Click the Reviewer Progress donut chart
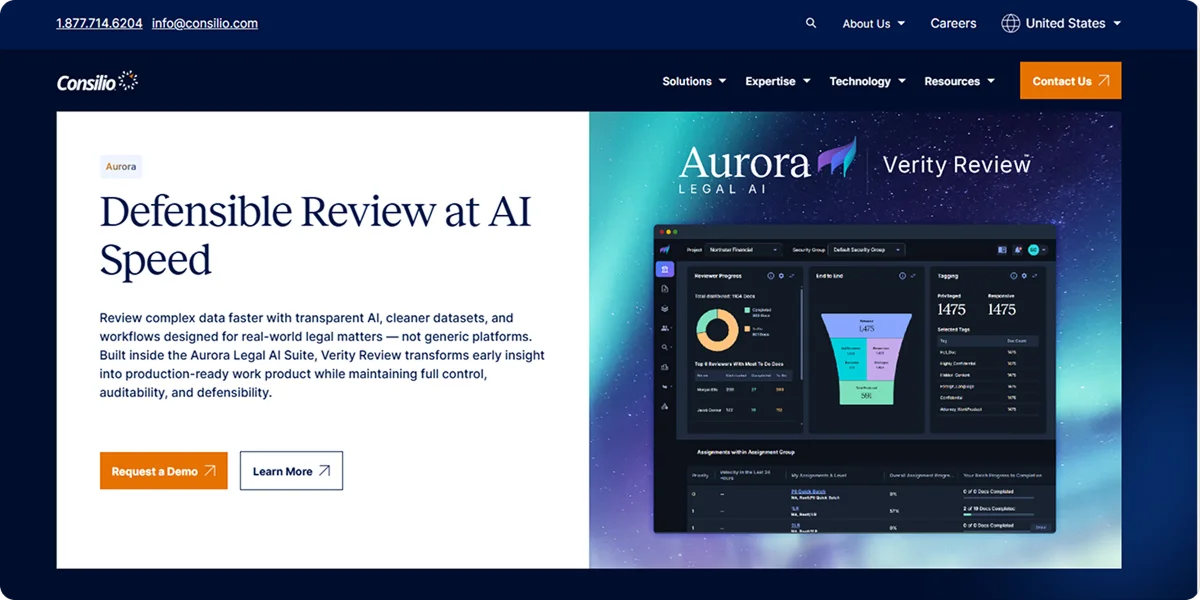The width and height of the screenshot is (1200, 600). (717, 329)
